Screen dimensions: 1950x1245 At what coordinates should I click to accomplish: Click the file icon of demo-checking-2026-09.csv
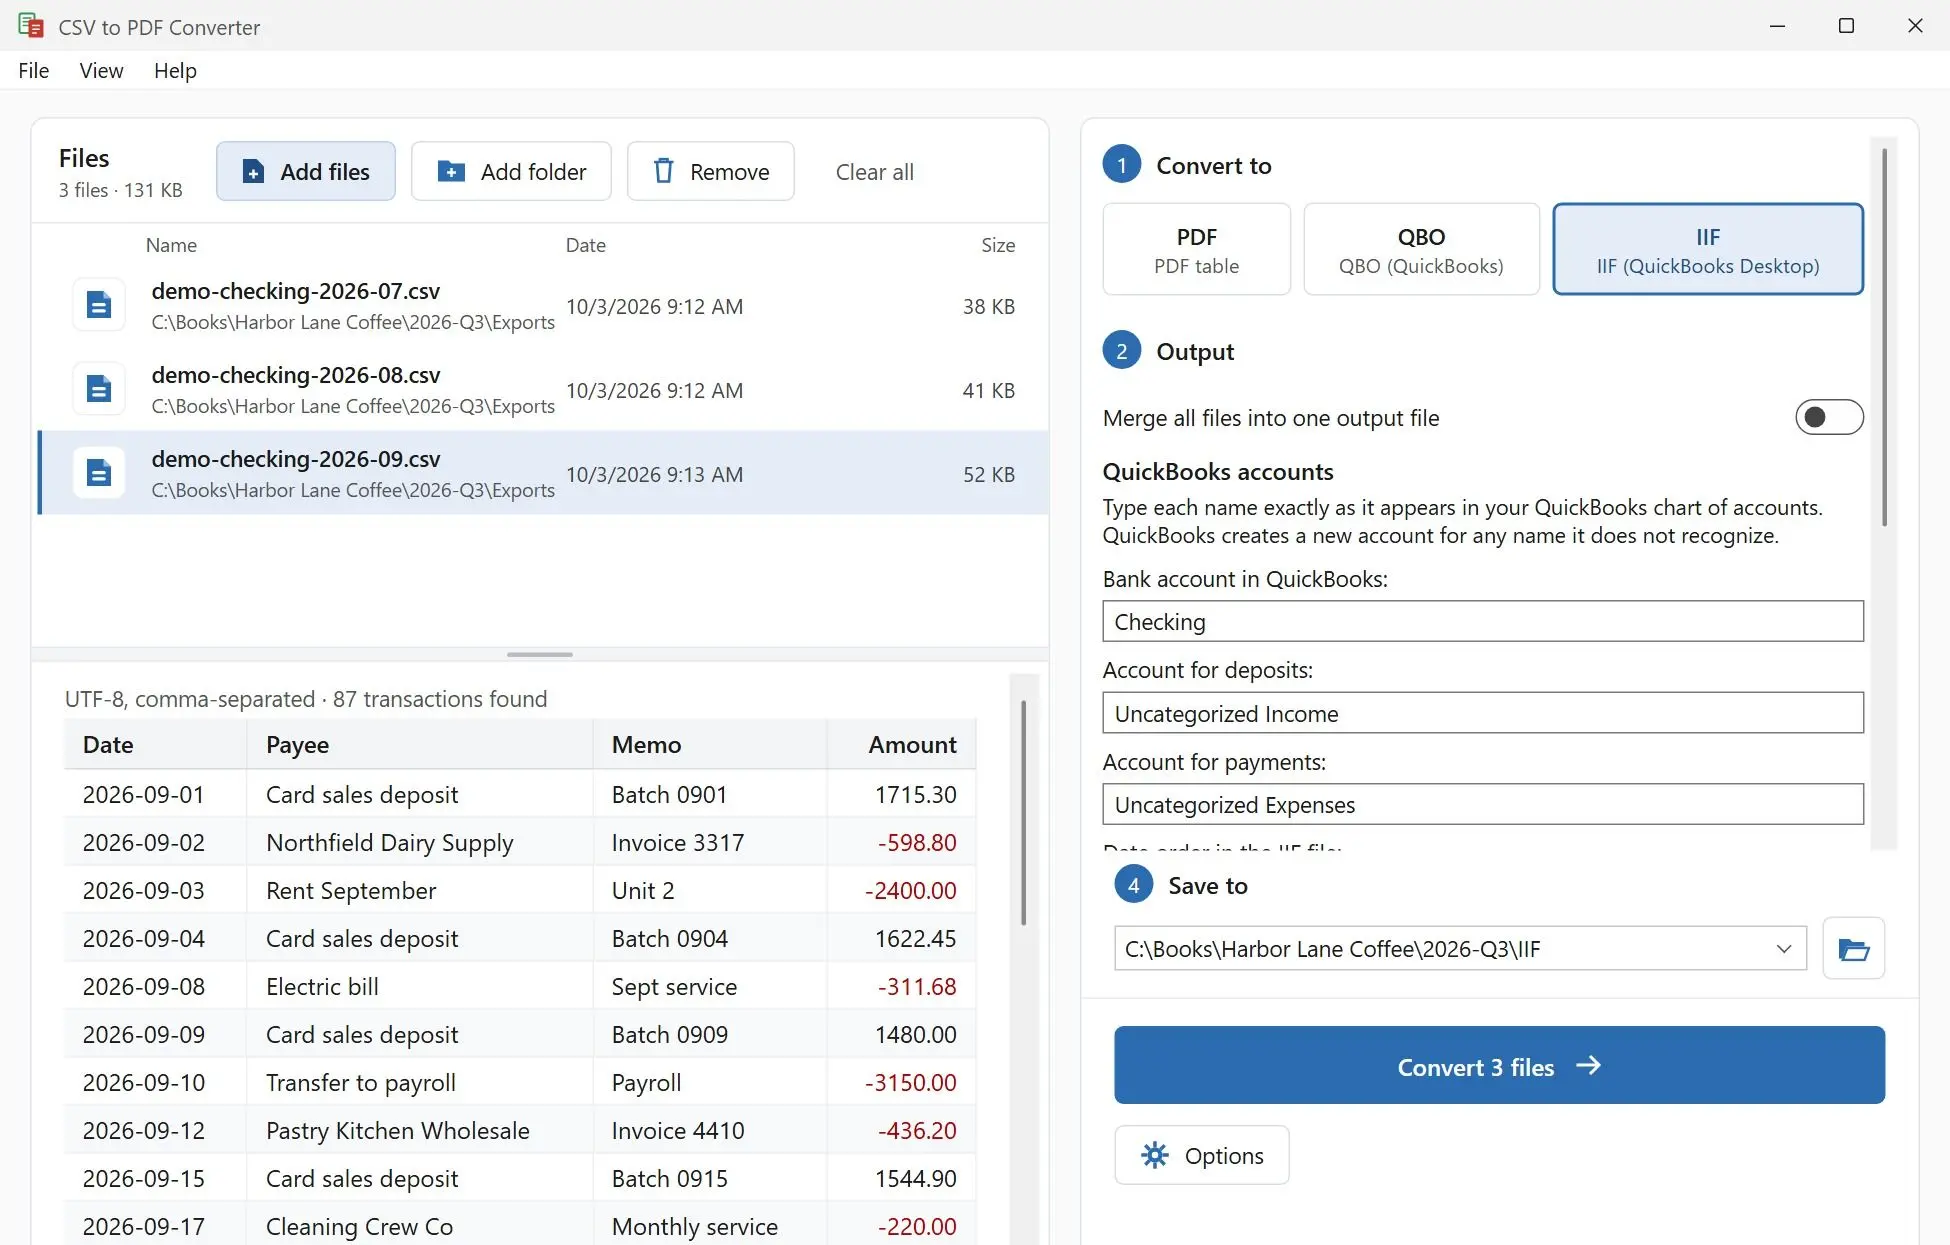point(99,473)
